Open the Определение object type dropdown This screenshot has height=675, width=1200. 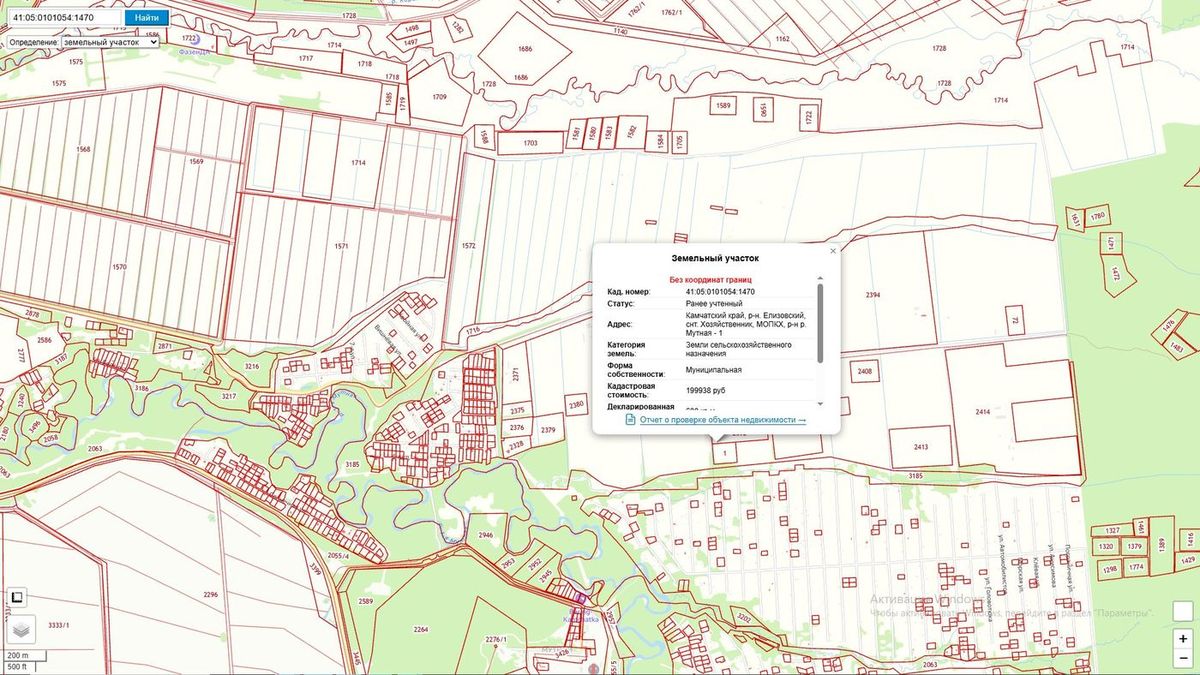click(110, 43)
